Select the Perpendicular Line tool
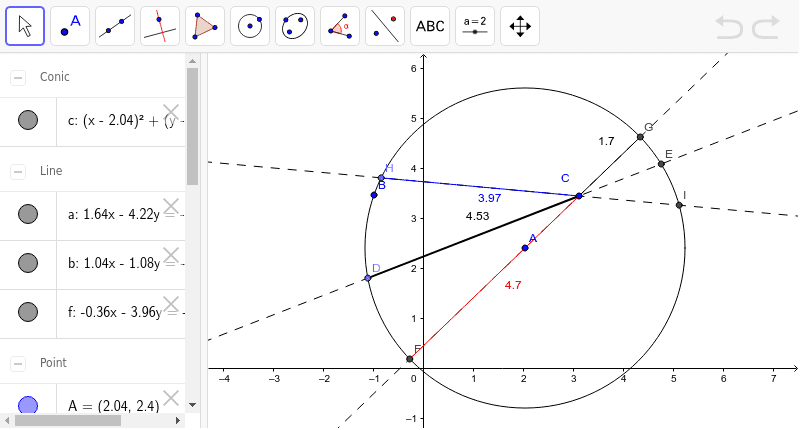 tap(160, 26)
